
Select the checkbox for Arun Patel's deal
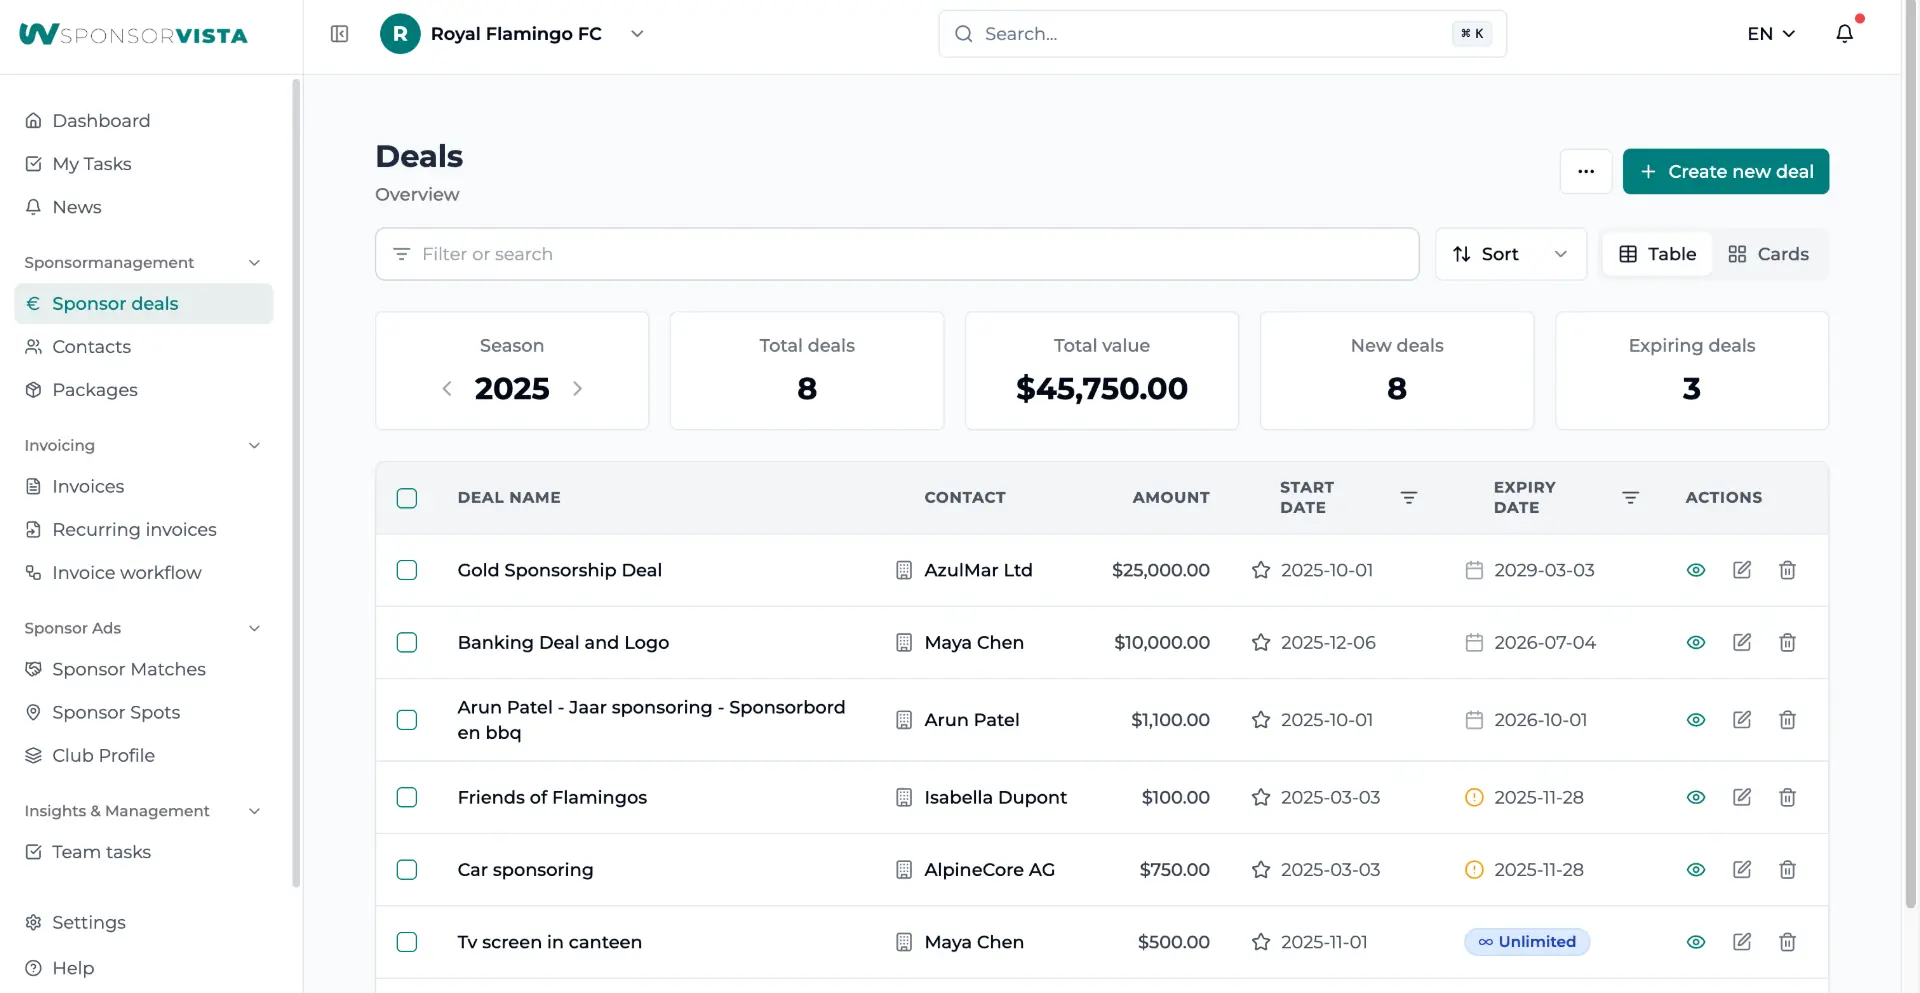click(406, 720)
